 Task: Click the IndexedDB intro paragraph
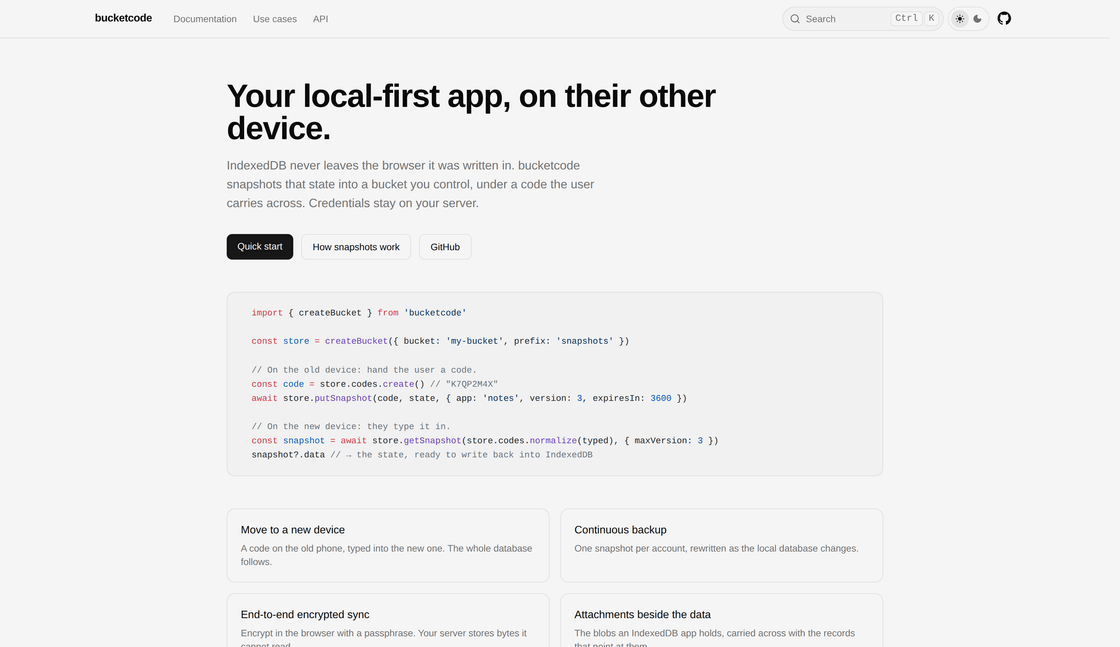(411, 184)
